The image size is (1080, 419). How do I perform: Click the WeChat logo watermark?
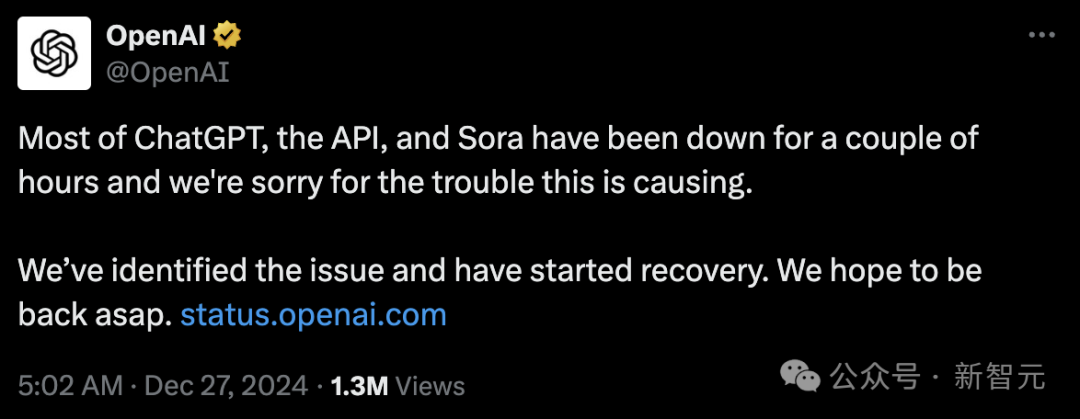[x=800, y=376]
